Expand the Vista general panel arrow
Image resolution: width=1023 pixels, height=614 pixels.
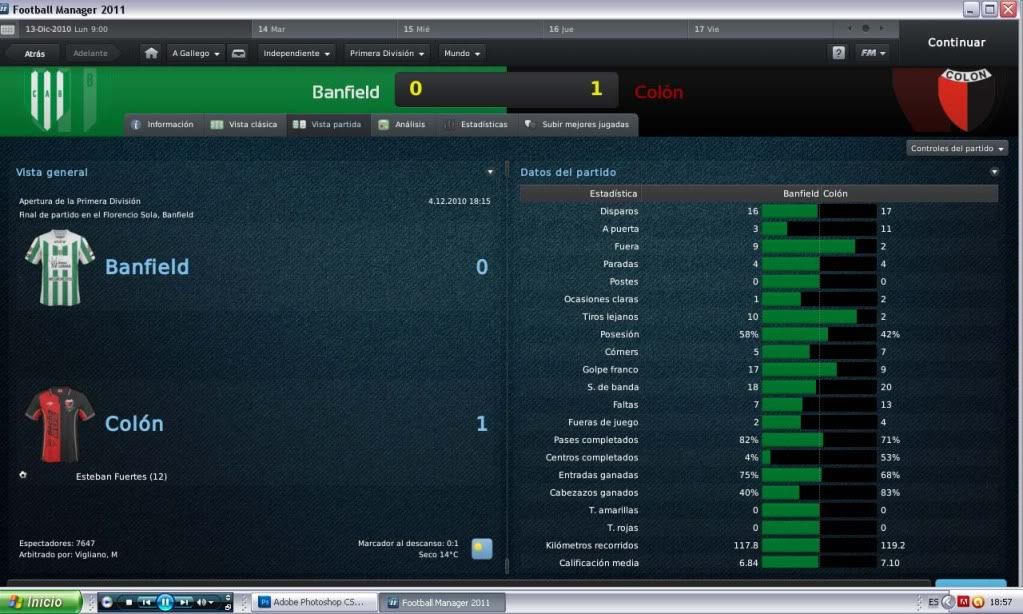point(490,172)
